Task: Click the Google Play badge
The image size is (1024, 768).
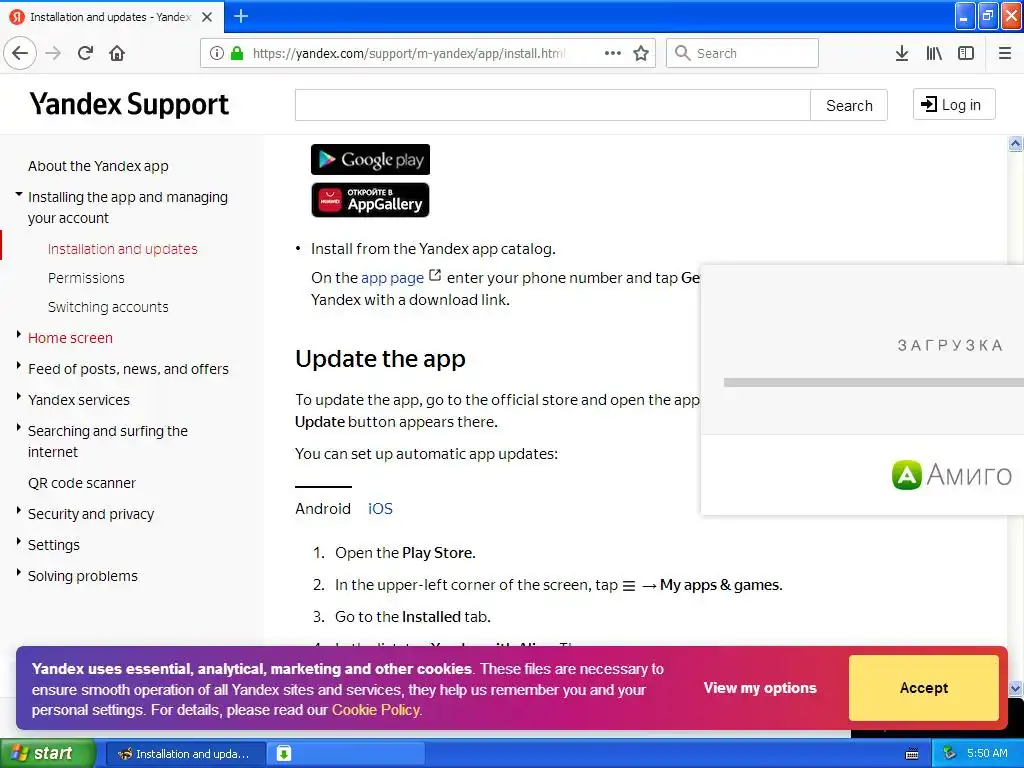Action: click(x=370, y=159)
